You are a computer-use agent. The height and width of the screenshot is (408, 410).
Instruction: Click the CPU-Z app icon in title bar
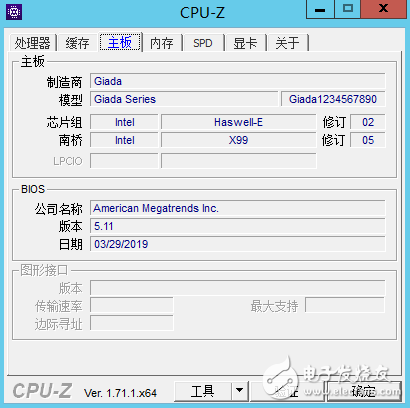point(14,12)
